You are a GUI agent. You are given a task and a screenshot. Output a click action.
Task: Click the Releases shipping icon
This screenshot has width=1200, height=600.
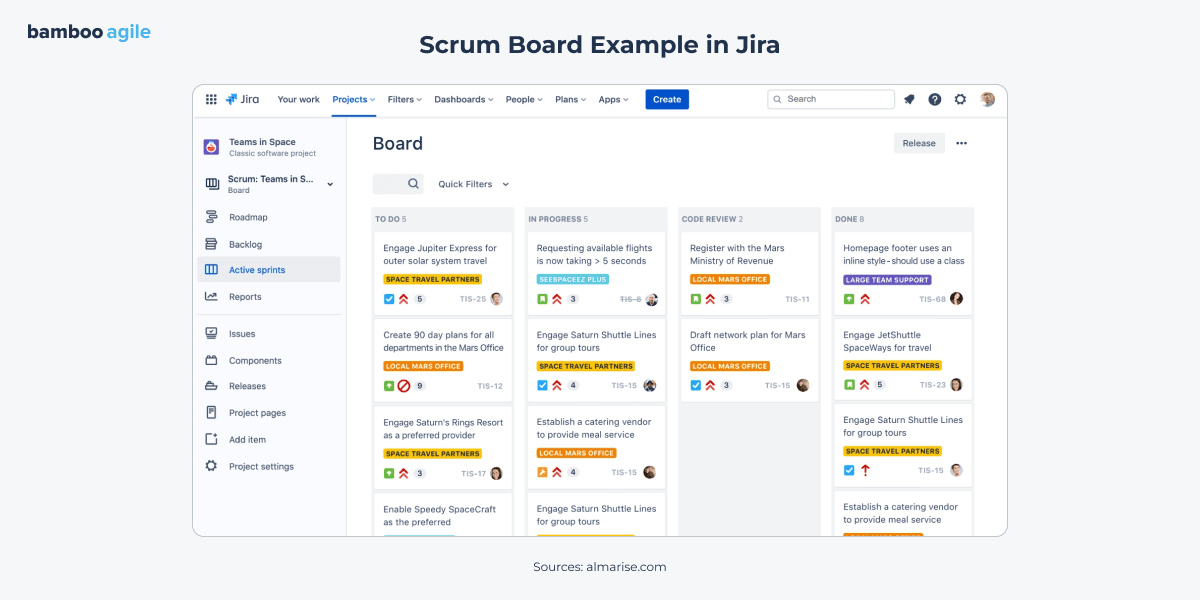pyautogui.click(x=212, y=386)
